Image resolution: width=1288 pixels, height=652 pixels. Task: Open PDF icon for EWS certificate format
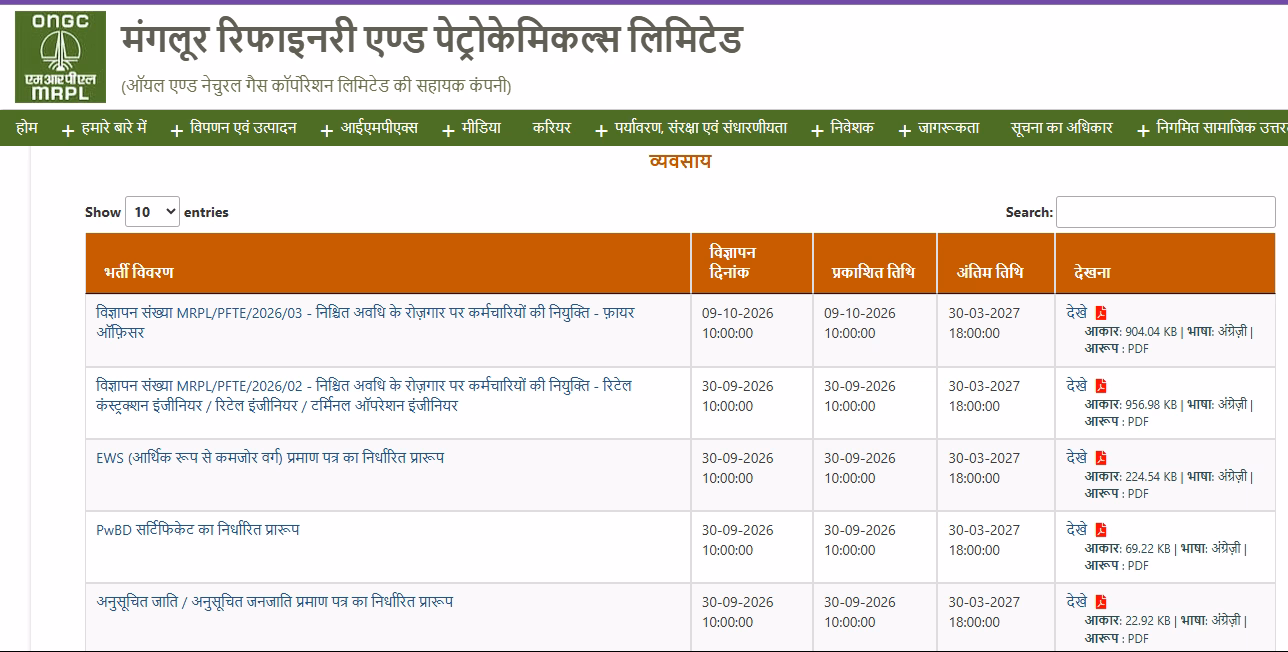(x=1101, y=458)
